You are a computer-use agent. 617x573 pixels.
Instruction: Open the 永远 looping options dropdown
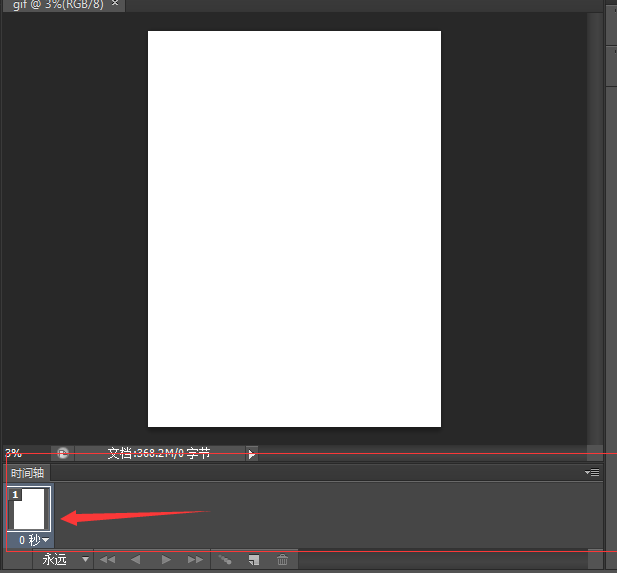coord(65,559)
